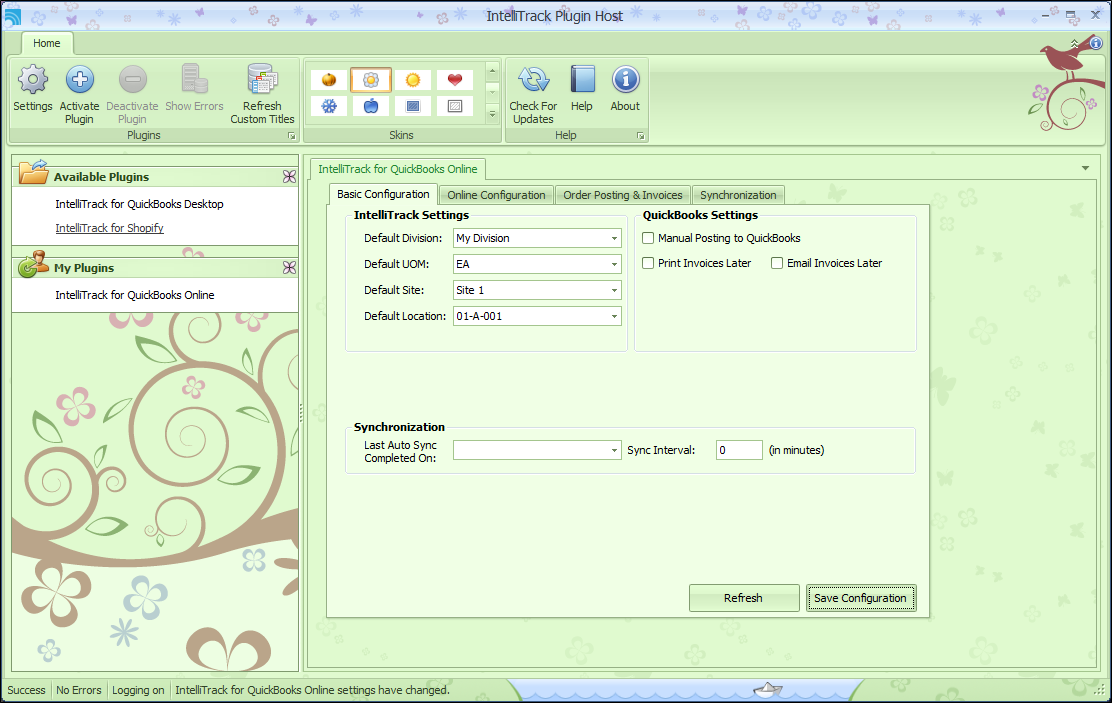Switch to Basic Configuration tab

tap(383, 194)
